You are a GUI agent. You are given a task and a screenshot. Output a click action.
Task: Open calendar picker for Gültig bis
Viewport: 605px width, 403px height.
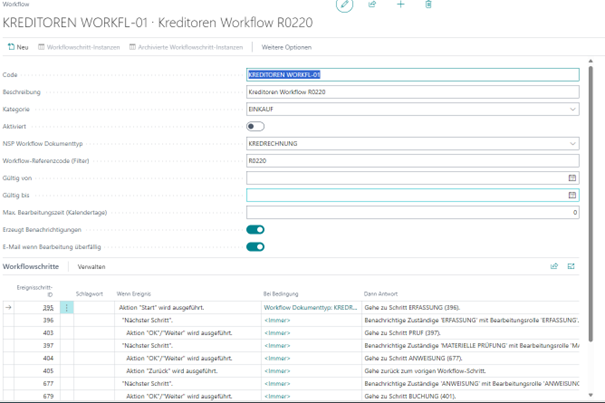[x=572, y=195]
